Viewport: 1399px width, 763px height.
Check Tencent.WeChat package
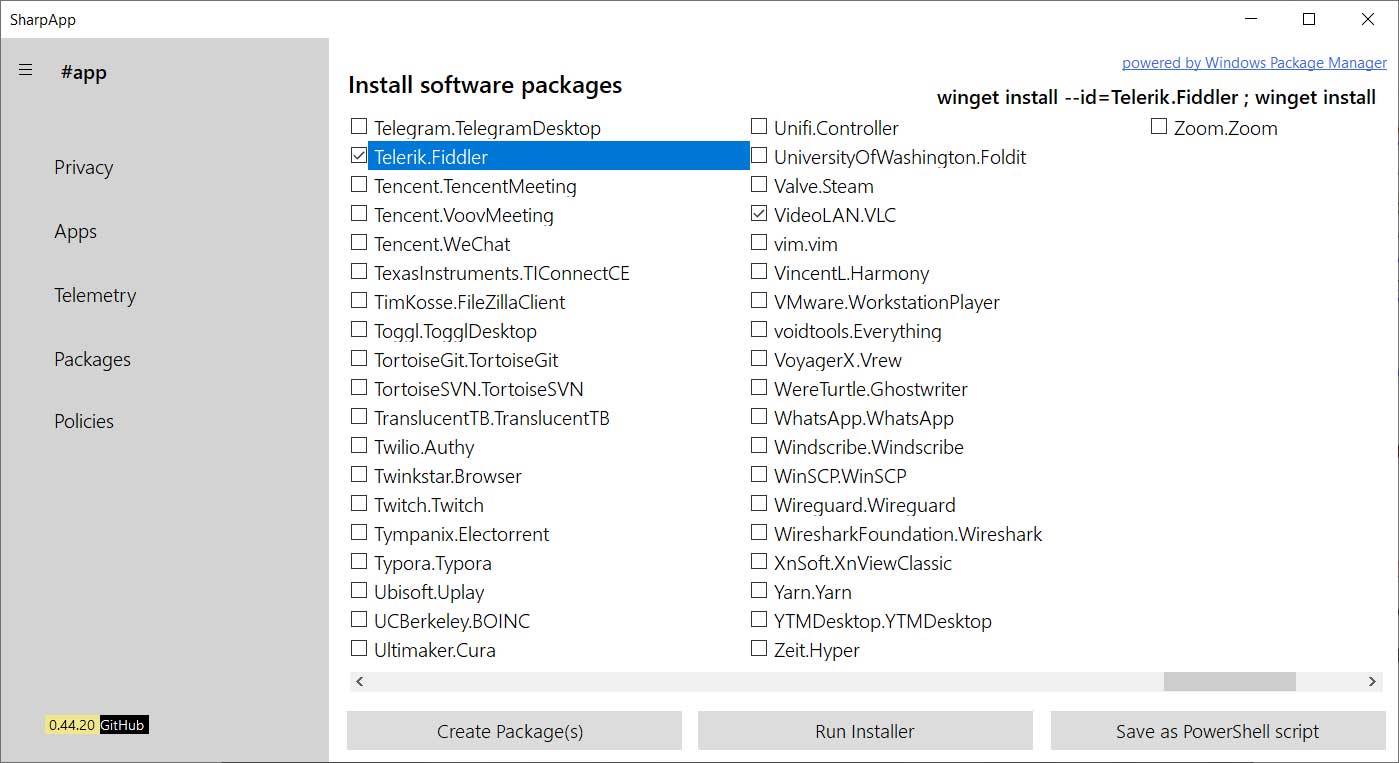click(358, 243)
